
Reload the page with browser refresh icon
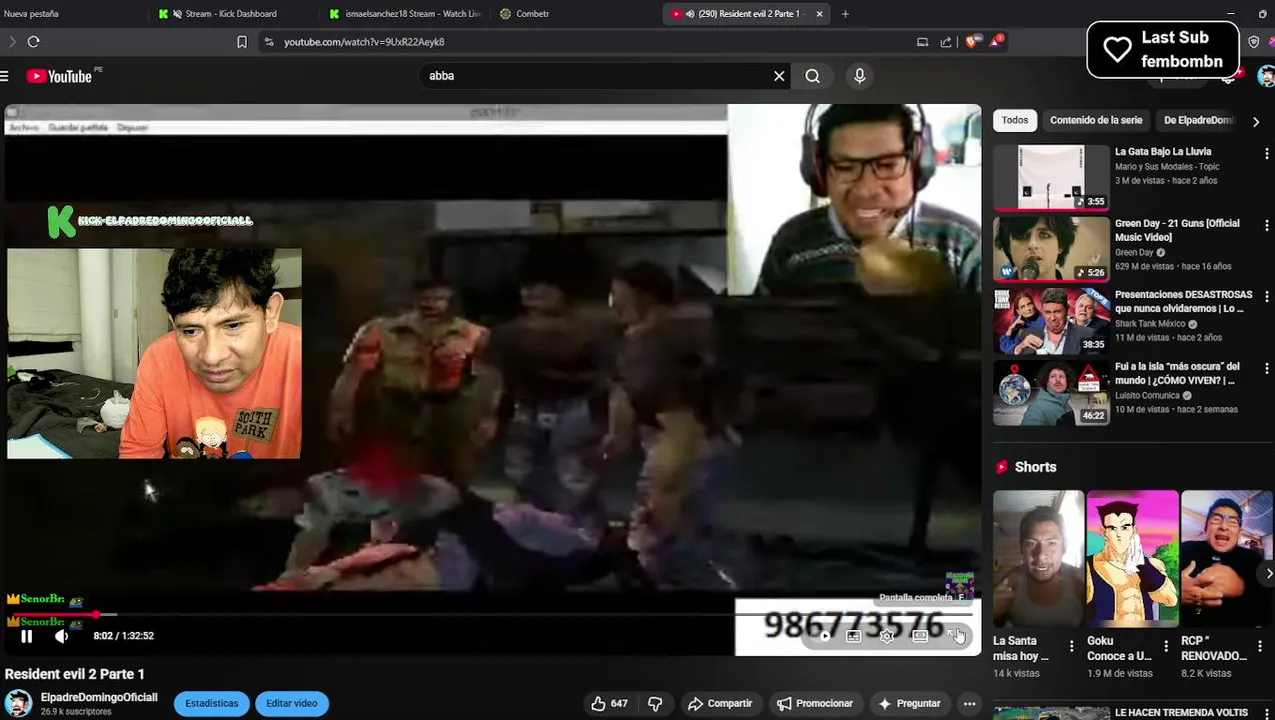click(33, 42)
